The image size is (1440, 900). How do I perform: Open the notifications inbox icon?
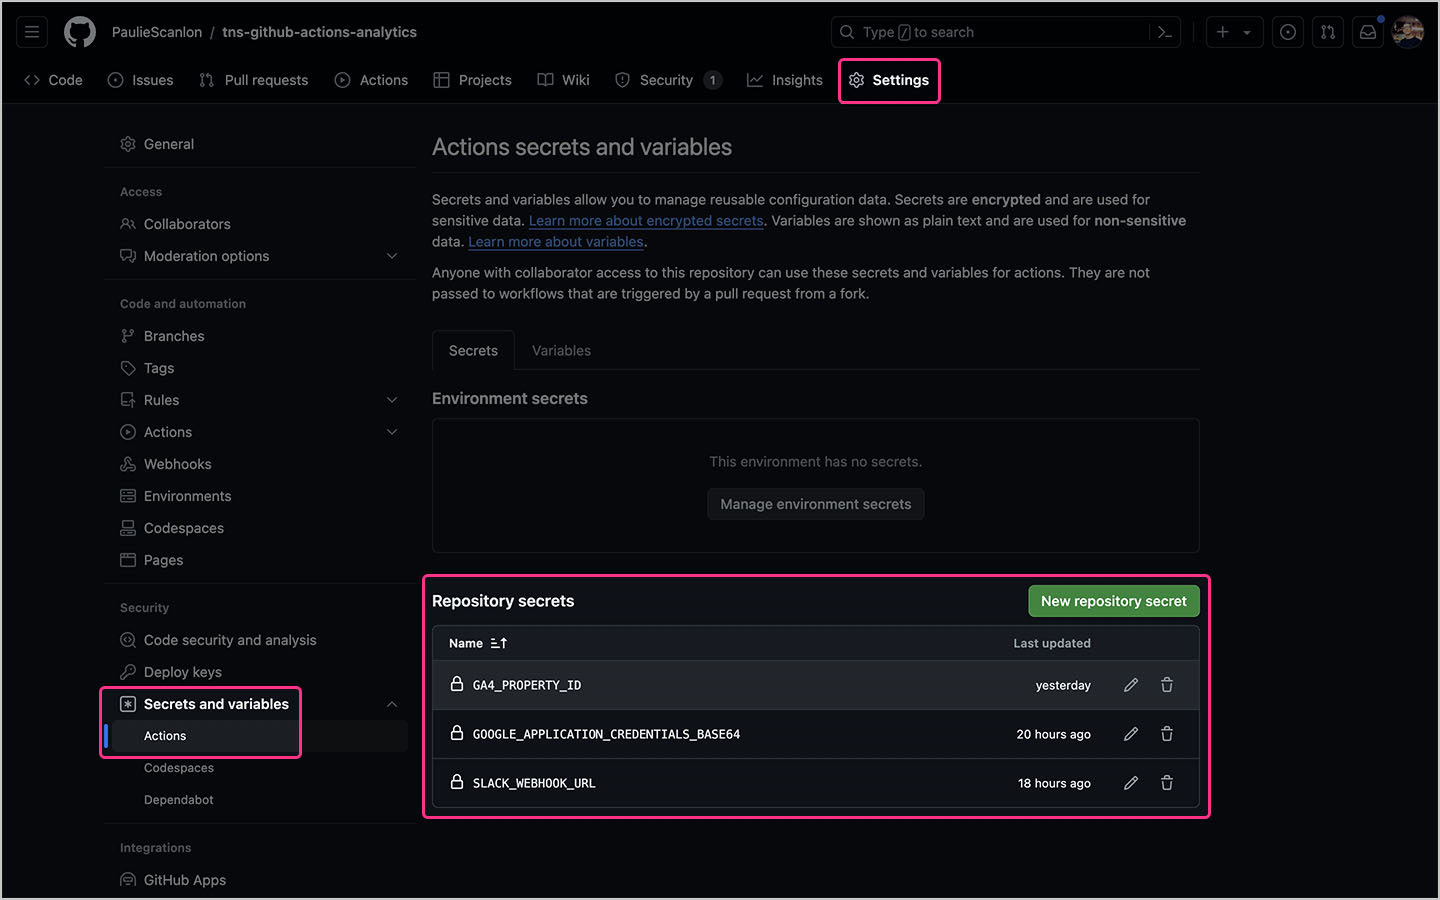[1367, 31]
